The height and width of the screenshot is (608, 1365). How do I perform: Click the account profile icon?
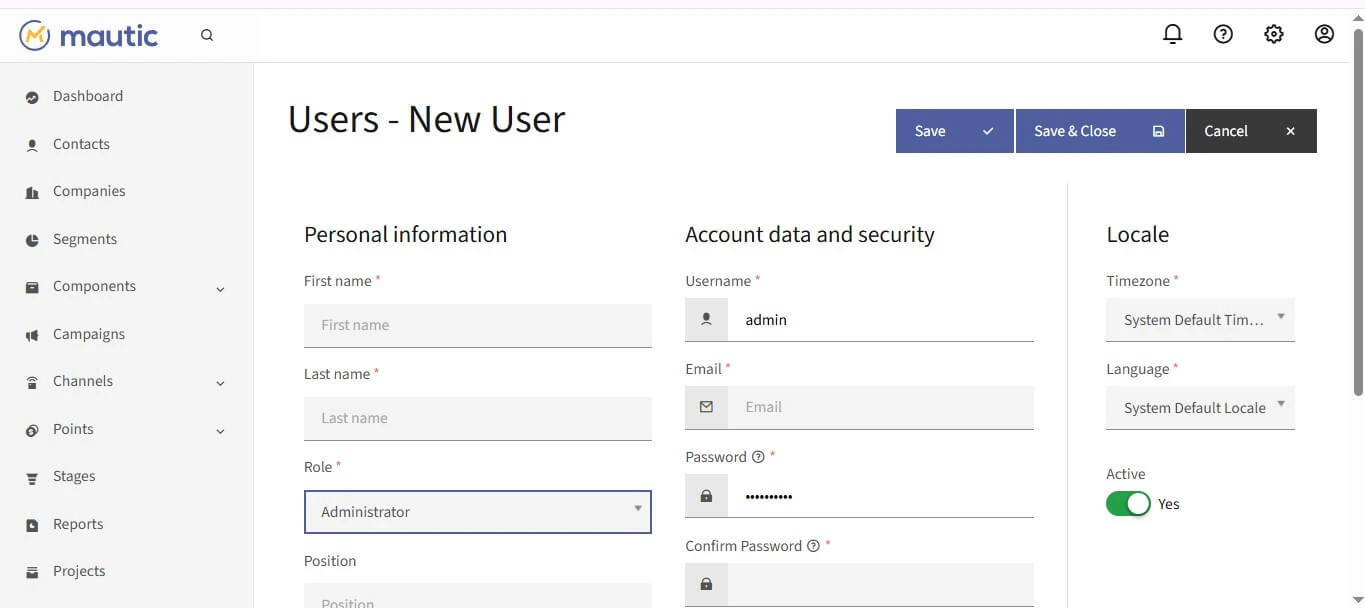click(x=1323, y=33)
